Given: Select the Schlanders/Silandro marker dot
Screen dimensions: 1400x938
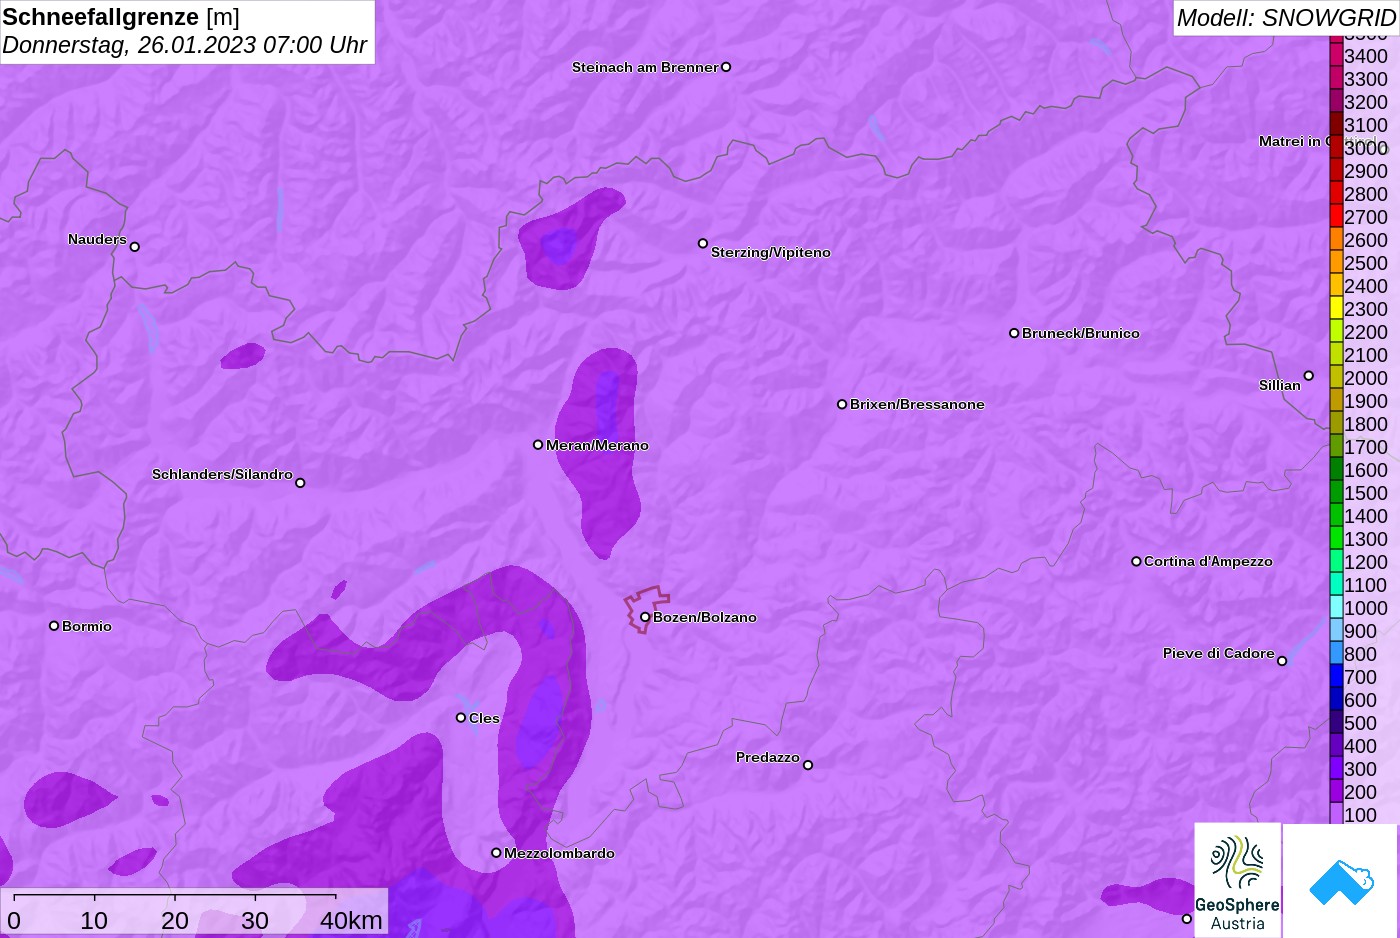Looking at the screenshot, I should point(300,483).
